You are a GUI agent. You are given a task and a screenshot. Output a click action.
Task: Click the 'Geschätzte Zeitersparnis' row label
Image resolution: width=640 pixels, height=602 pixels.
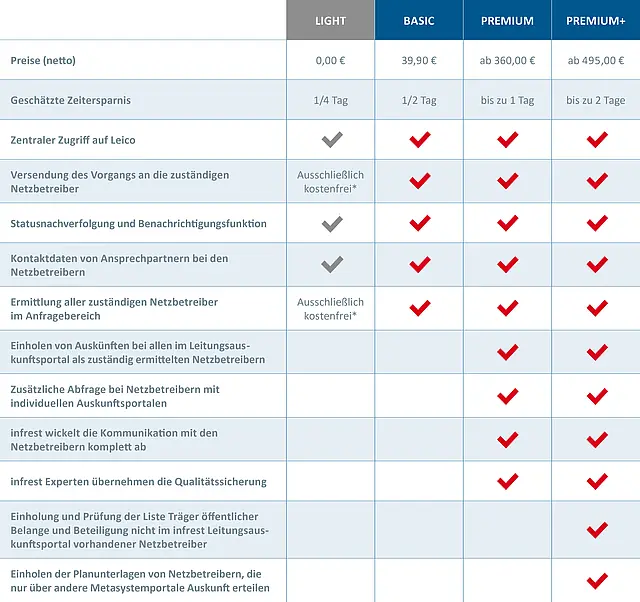pyautogui.click(x=71, y=100)
